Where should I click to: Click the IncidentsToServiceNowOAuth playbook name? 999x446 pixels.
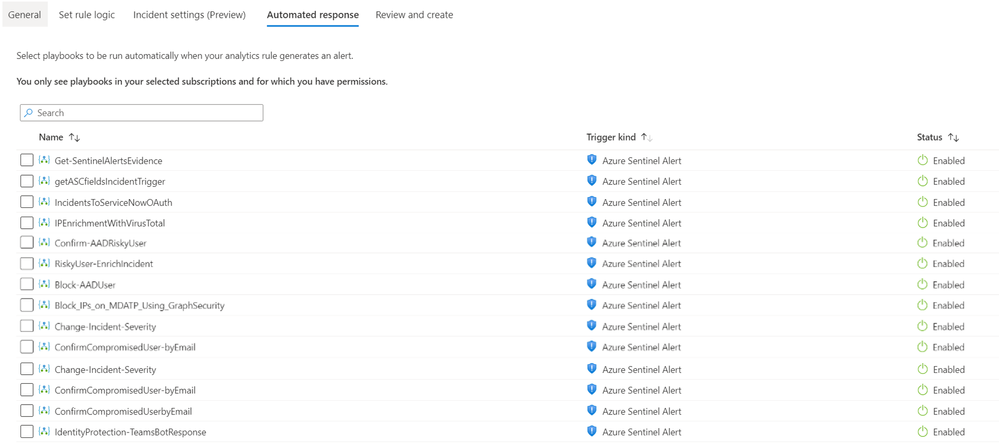point(113,203)
